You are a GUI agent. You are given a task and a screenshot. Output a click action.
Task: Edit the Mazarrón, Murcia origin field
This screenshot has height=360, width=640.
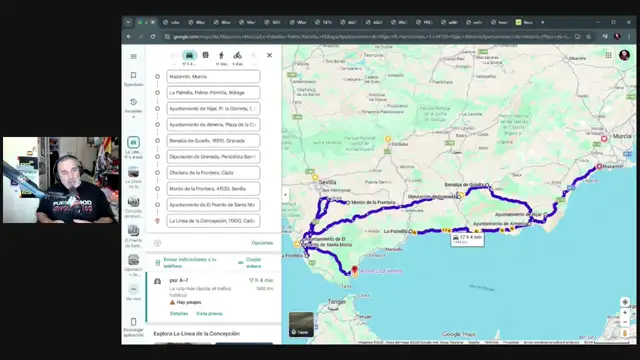(x=213, y=76)
